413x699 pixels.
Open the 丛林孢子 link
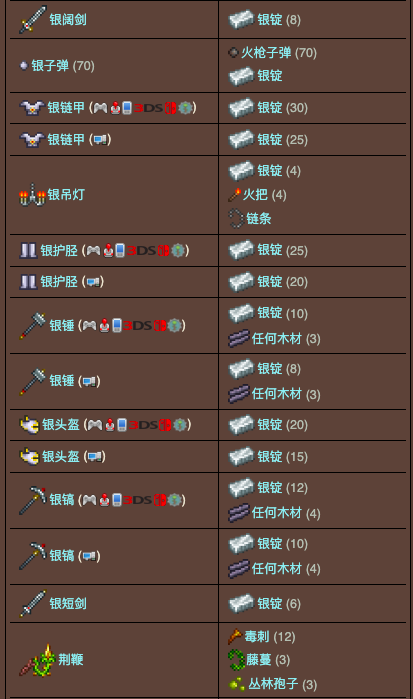(273, 684)
